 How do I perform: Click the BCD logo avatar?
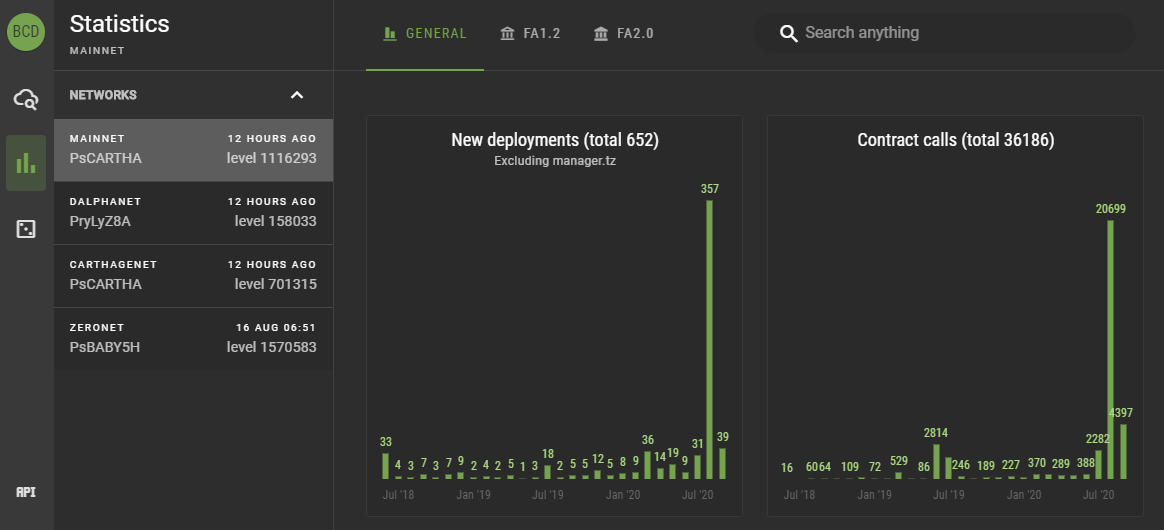(26, 32)
